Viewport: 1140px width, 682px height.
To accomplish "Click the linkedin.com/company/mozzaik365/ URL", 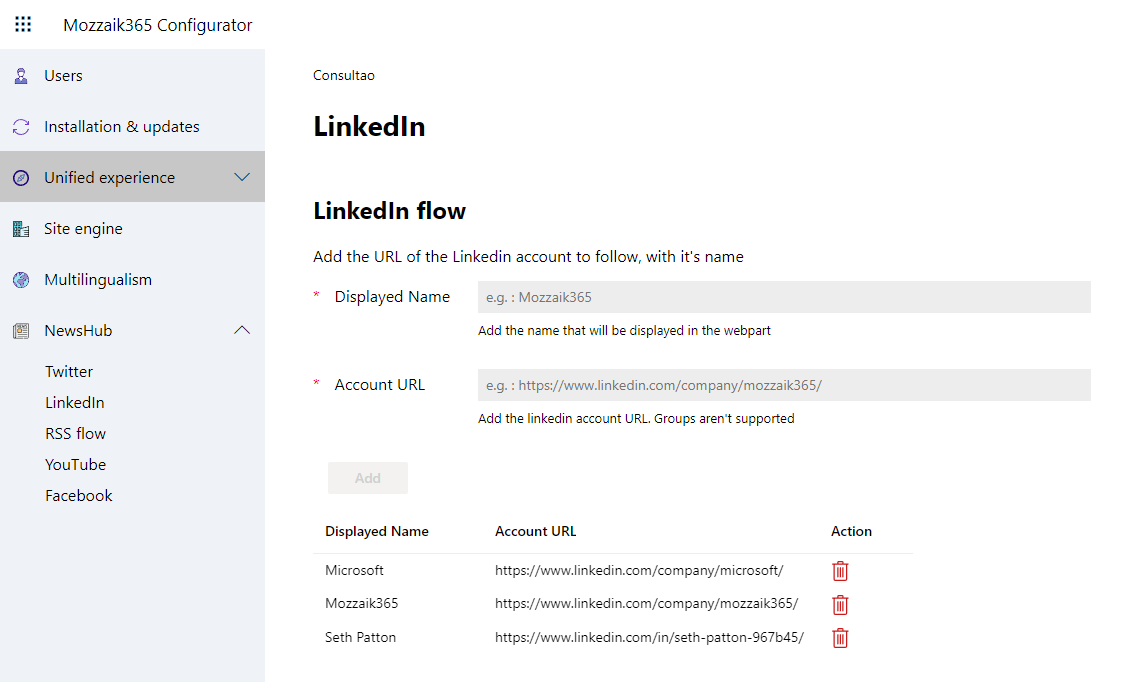I will pos(646,603).
